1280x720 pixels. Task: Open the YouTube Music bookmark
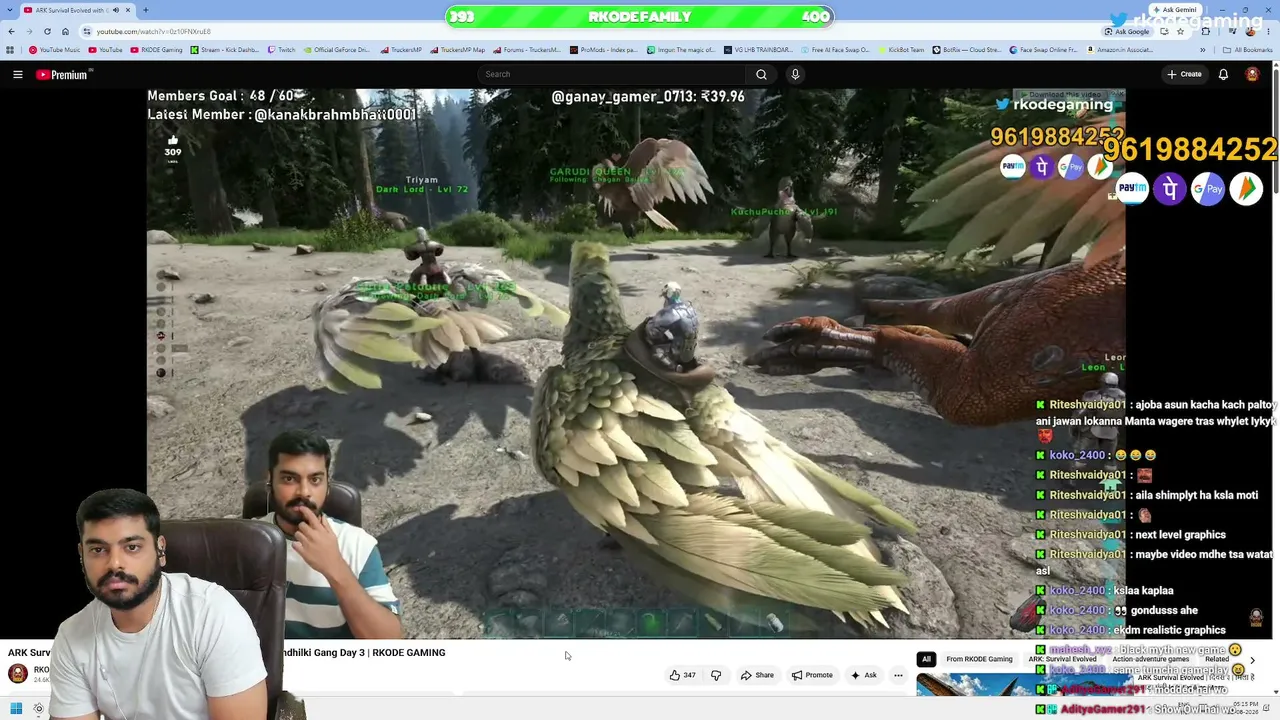[55, 50]
